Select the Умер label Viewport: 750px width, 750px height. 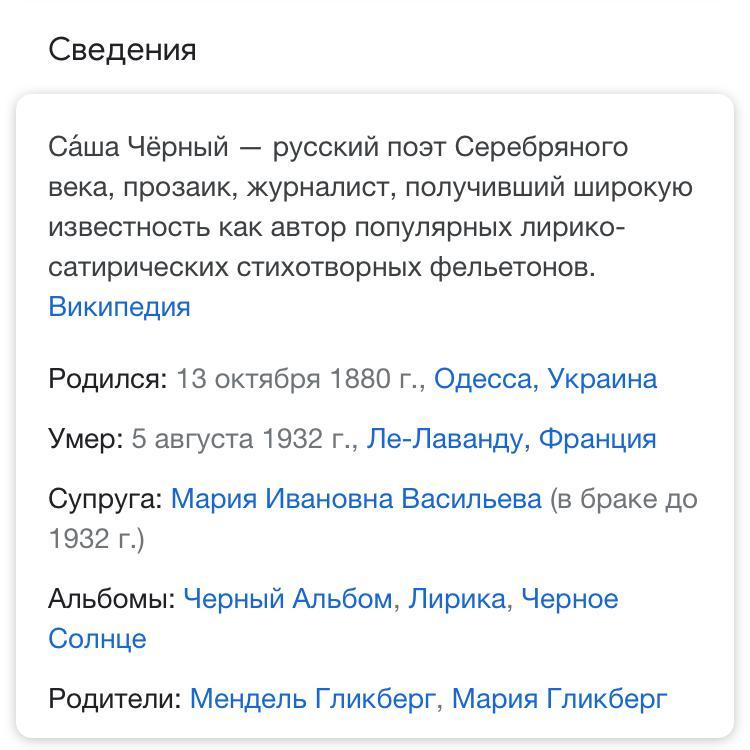tap(86, 439)
